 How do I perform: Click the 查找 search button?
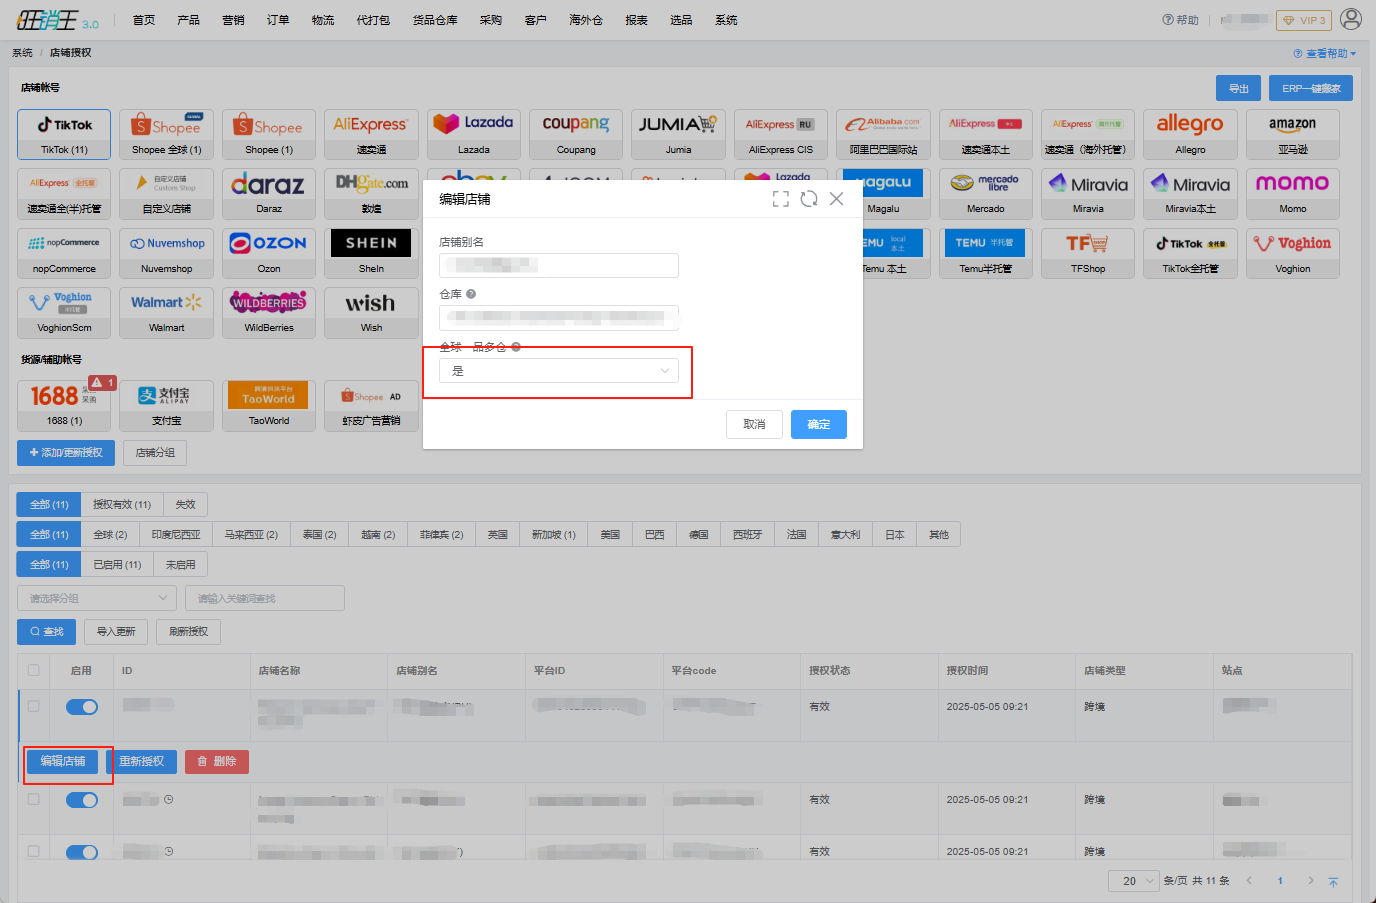click(47, 631)
